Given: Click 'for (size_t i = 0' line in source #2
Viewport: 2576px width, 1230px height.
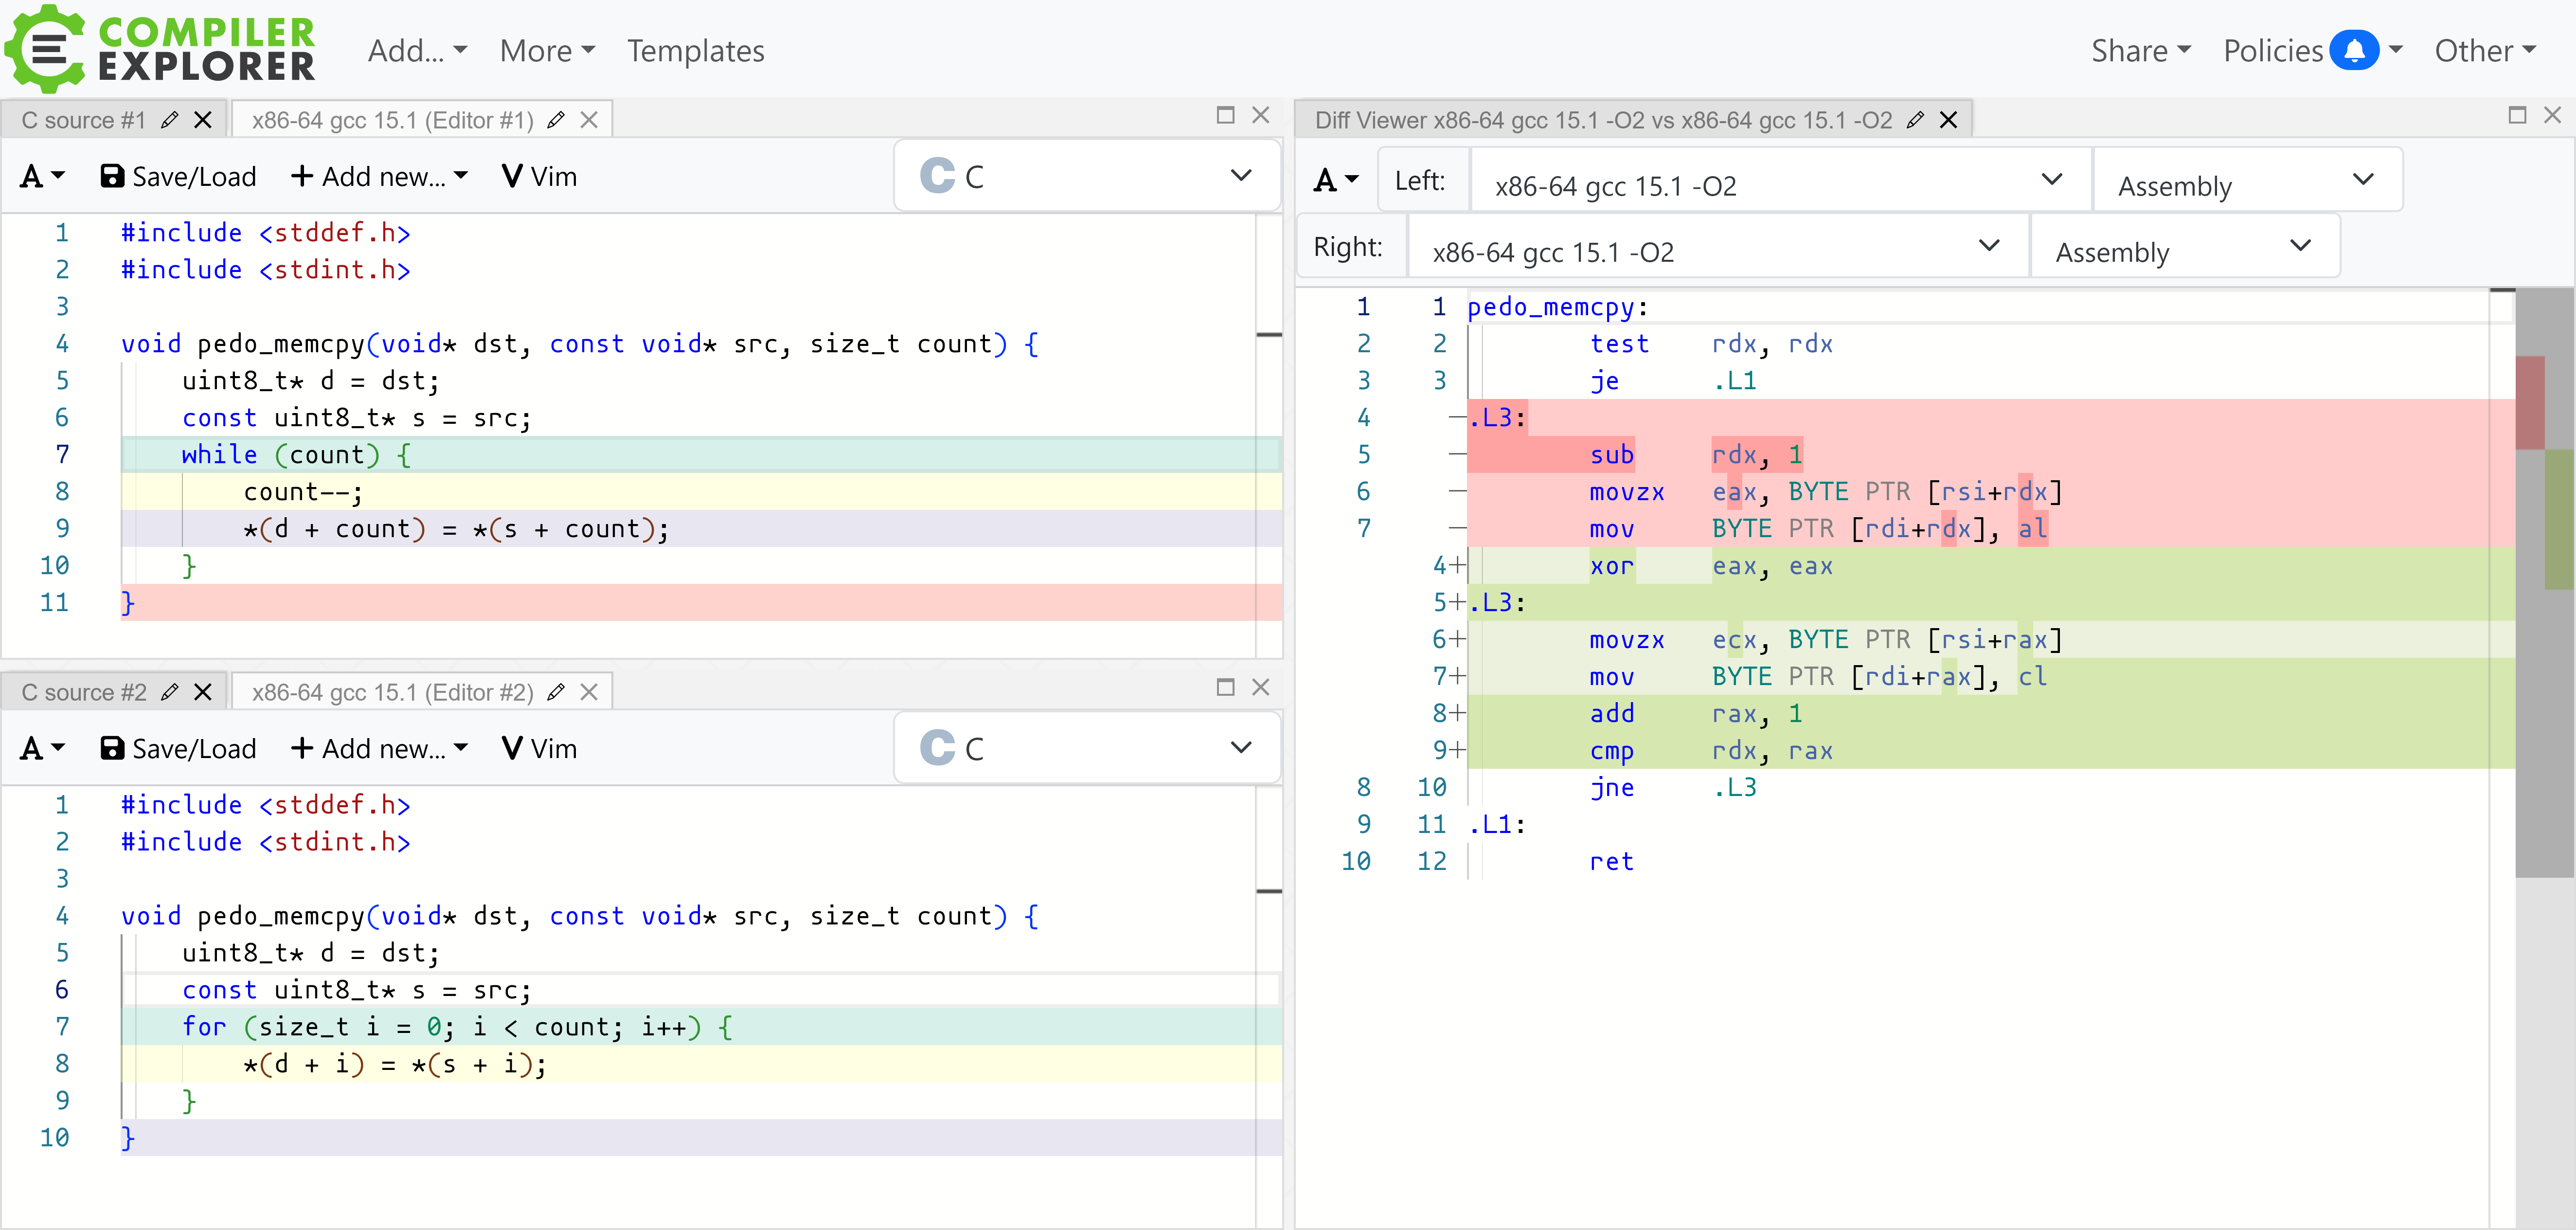Looking at the screenshot, I should [700, 1026].
